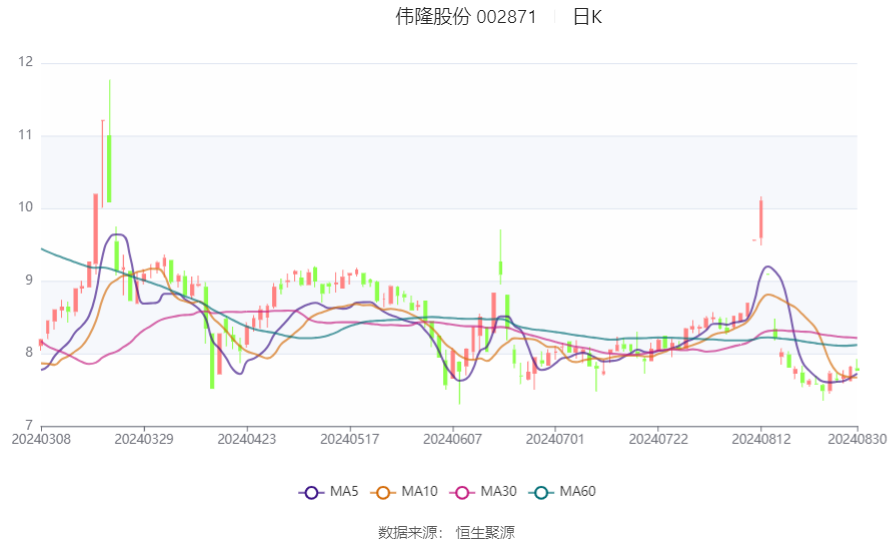Image resolution: width=893 pixels, height=542 pixels.
Task: Toggle the MA30 legend series
Action: tap(483, 492)
